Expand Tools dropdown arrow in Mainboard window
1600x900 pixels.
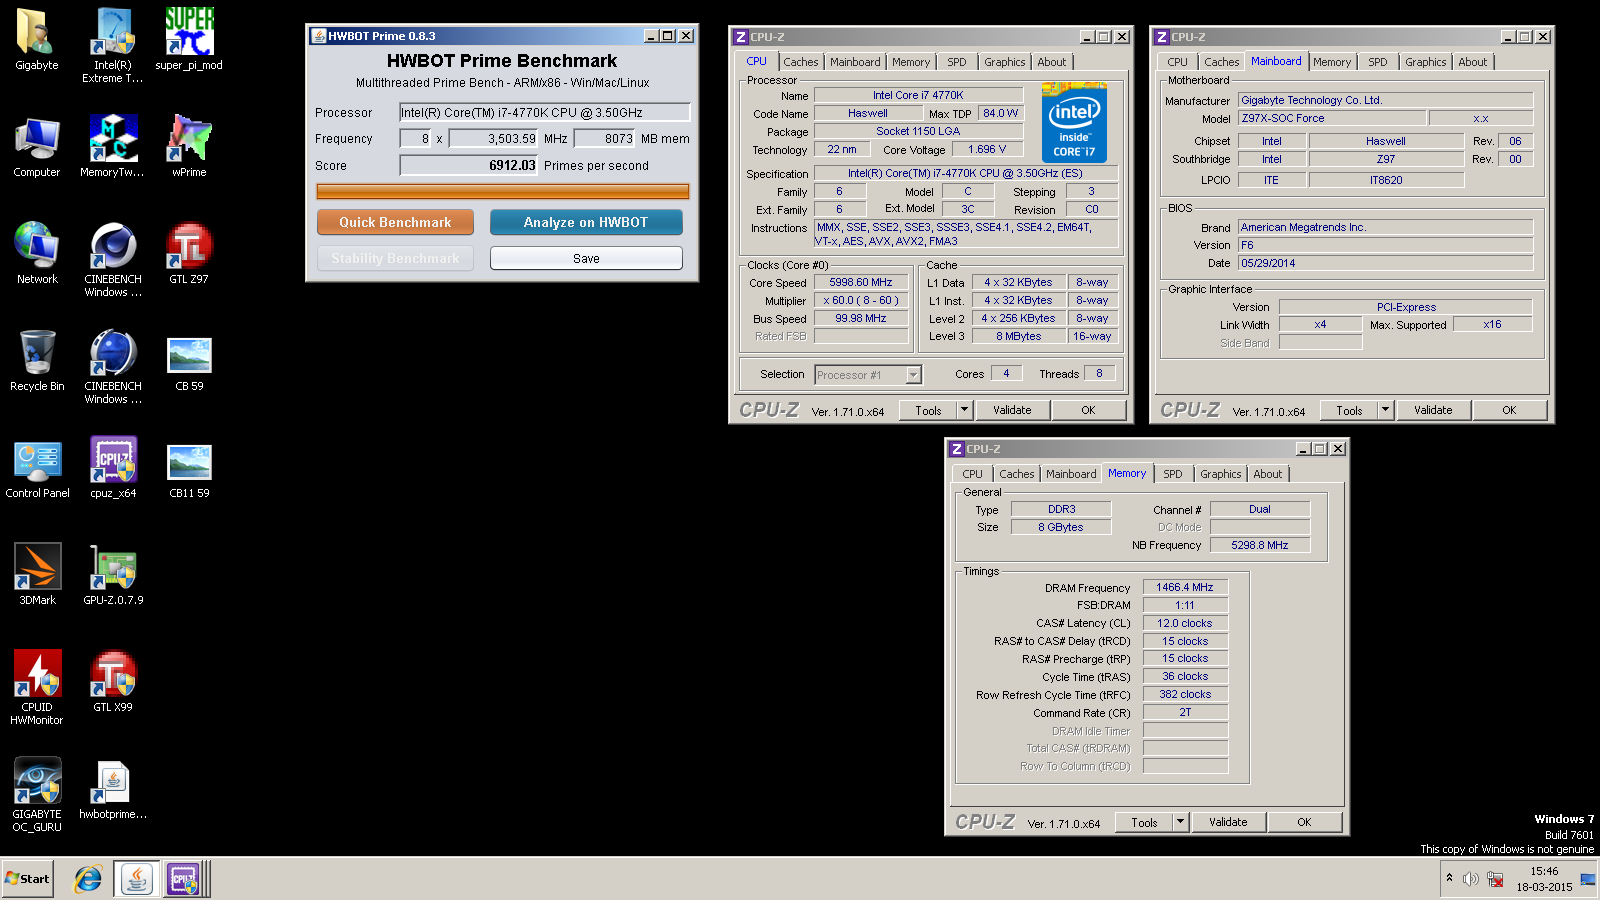(1385, 410)
